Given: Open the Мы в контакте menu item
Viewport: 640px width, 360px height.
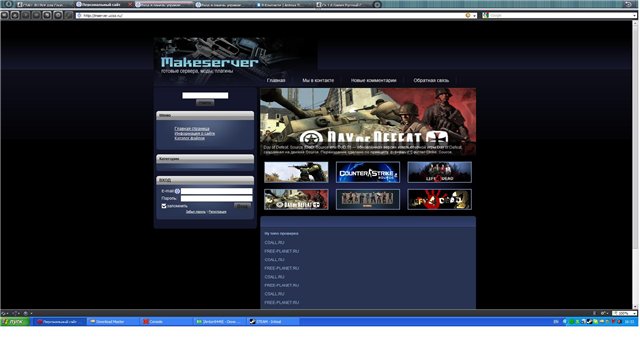Looking at the screenshot, I should tap(318, 80).
